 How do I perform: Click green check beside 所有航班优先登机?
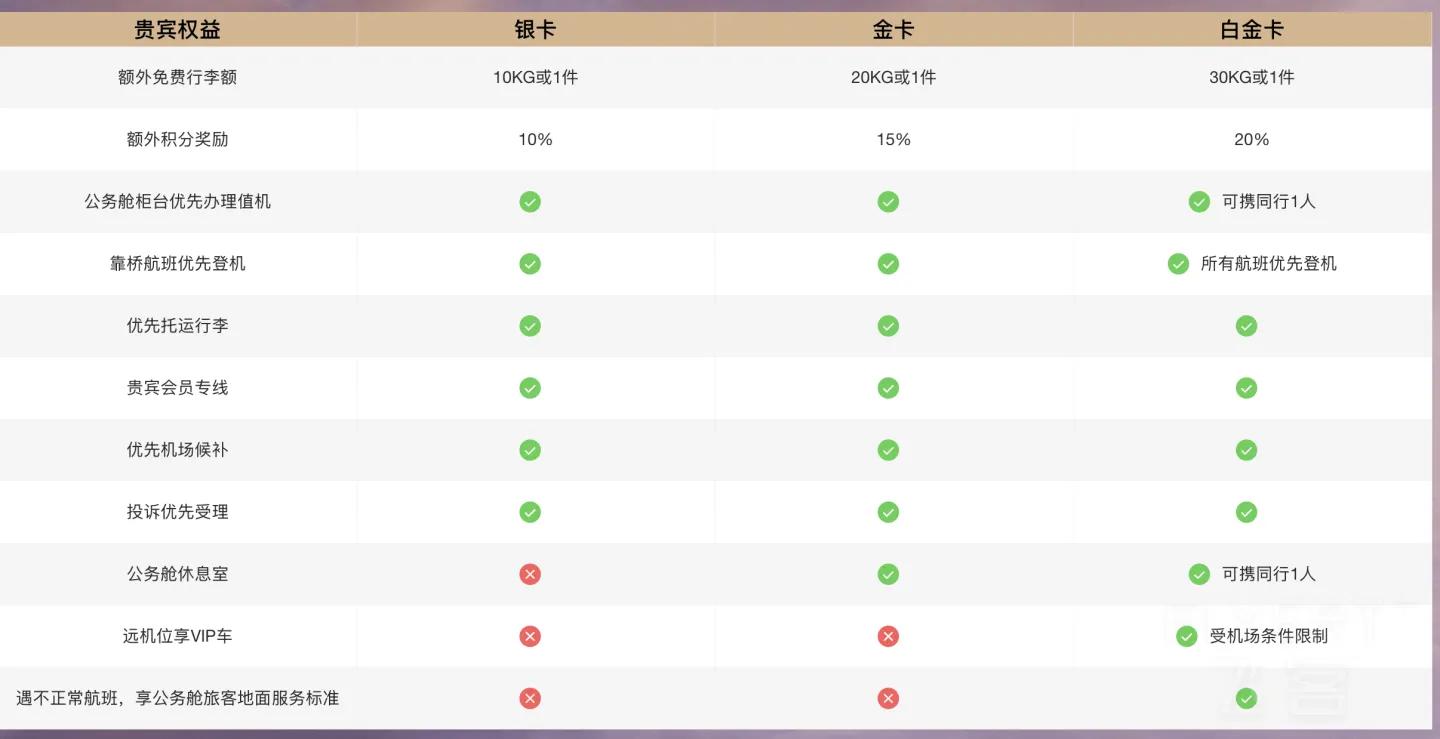pyautogui.click(x=1178, y=264)
